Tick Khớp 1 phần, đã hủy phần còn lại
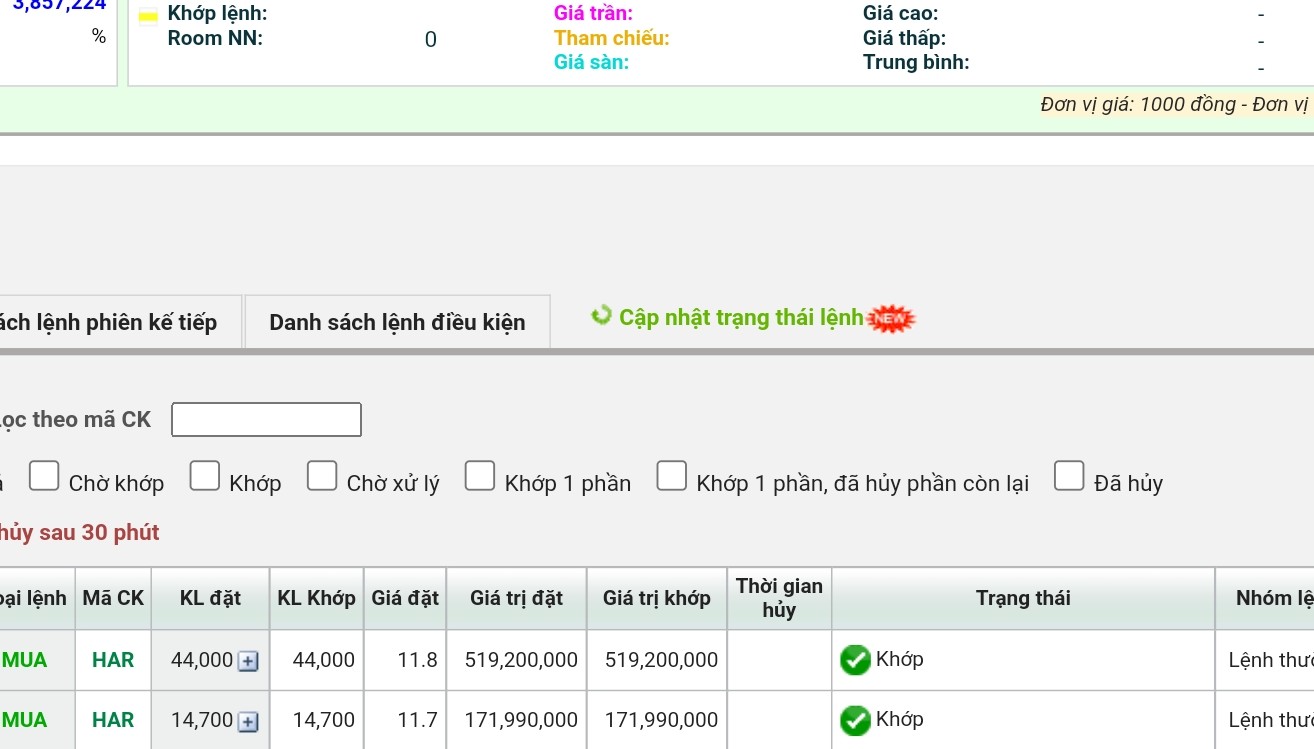The width and height of the screenshot is (1314, 749). [x=671, y=476]
